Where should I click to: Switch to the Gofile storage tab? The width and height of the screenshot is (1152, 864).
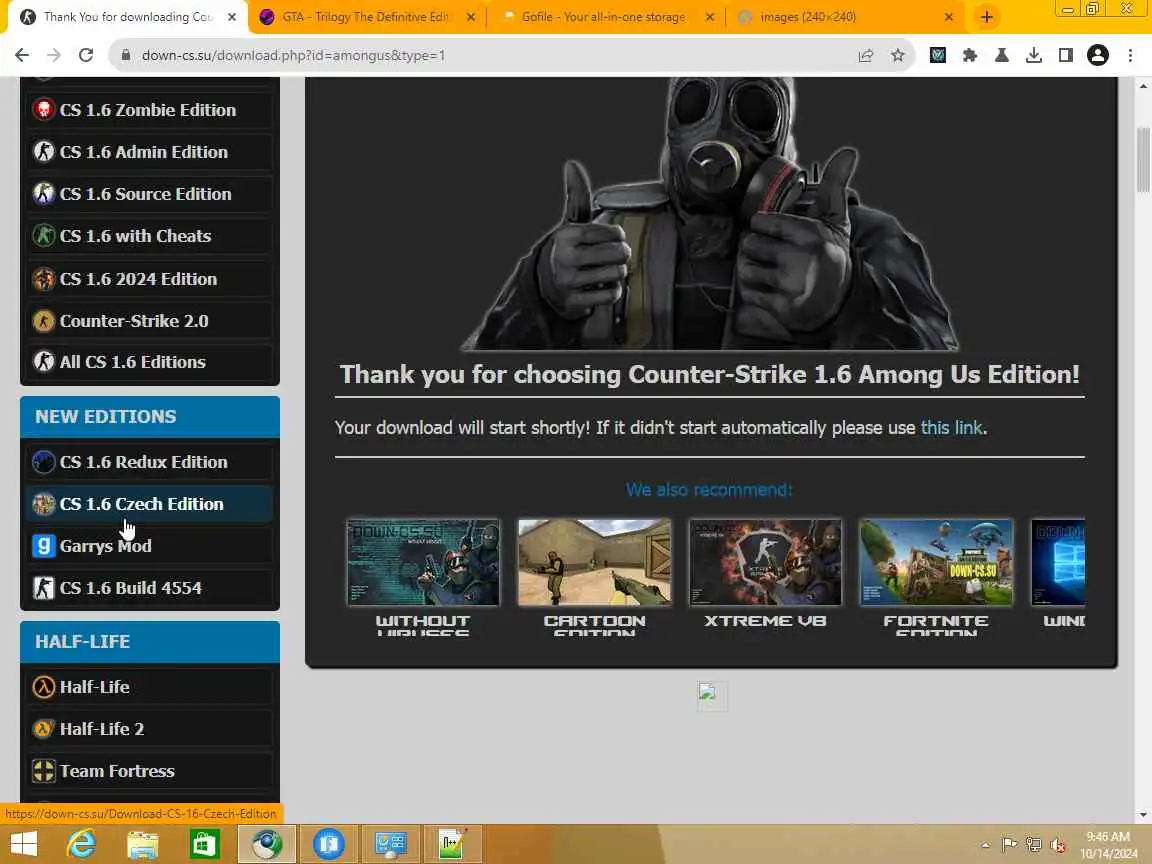[604, 16]
